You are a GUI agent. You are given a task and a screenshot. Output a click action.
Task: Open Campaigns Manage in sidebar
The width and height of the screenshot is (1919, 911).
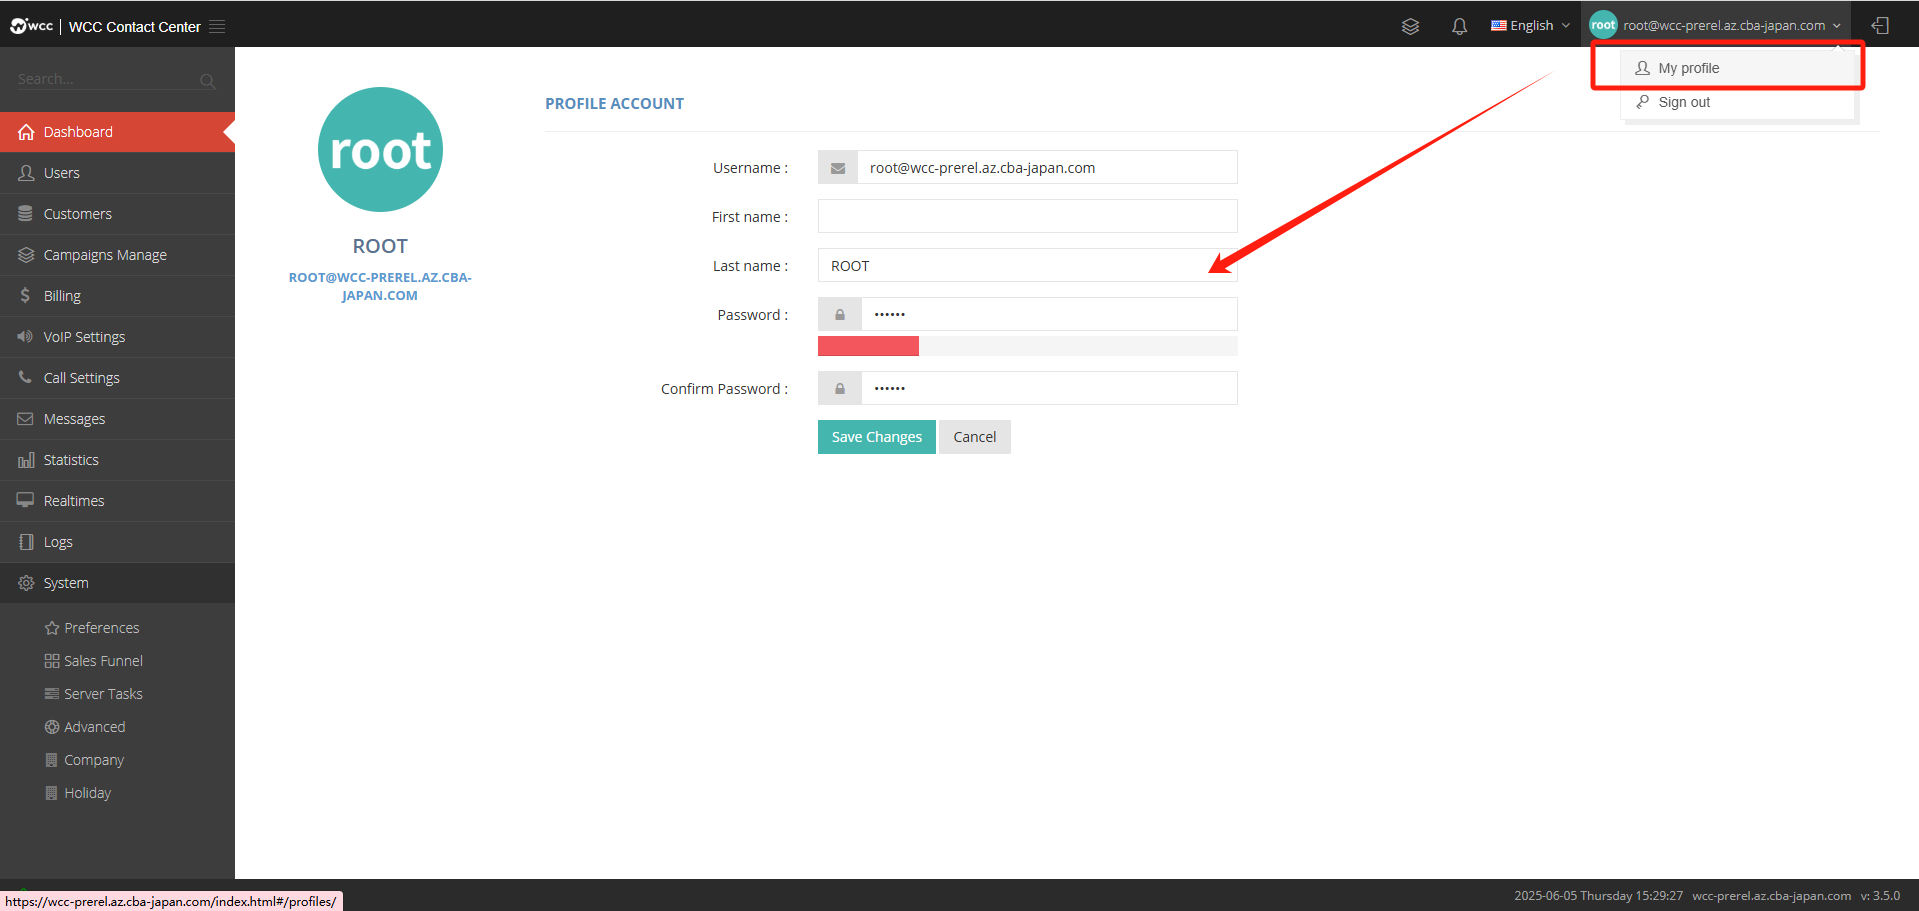pyautogui.click(x=117, y=255)
